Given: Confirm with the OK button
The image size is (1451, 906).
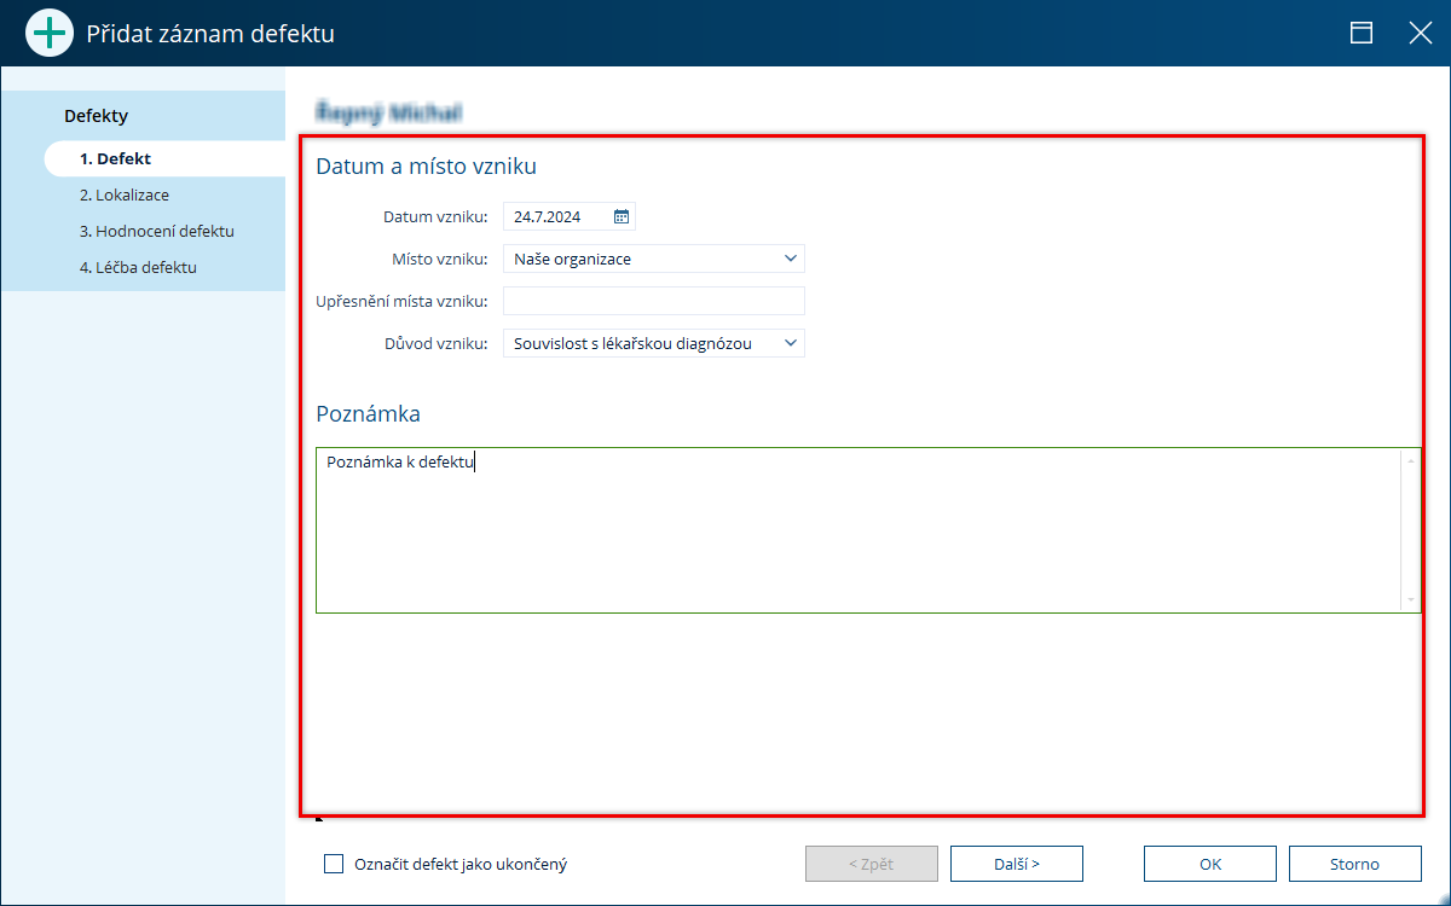Looking at the screenshot, I should 1210,864.
